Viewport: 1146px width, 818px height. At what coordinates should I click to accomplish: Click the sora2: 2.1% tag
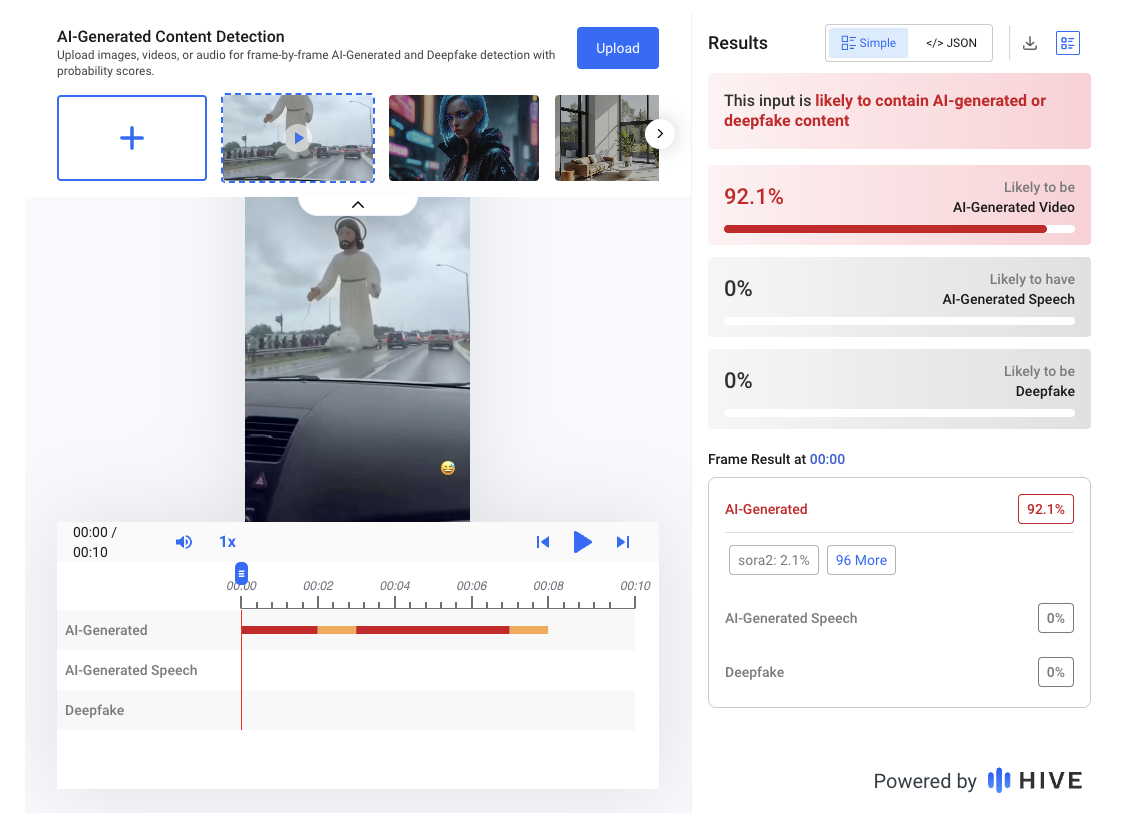(774, 560)
